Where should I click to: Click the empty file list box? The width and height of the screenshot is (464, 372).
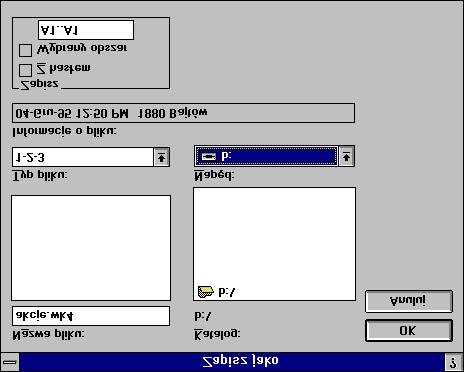click(91, 248)
